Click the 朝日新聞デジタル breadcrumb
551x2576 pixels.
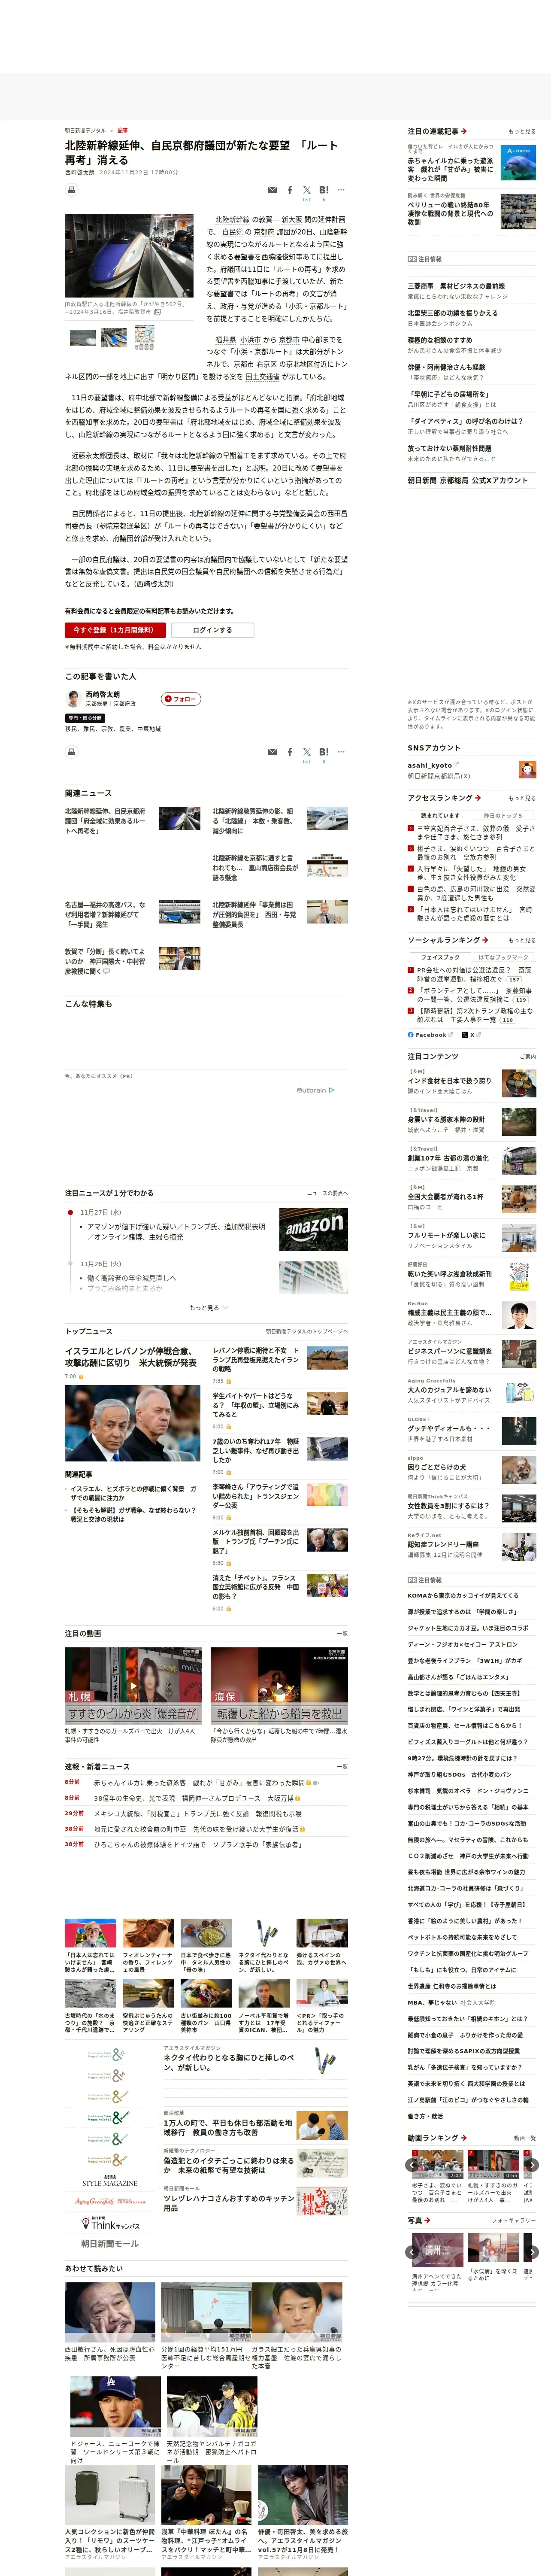tap(85, 130)
